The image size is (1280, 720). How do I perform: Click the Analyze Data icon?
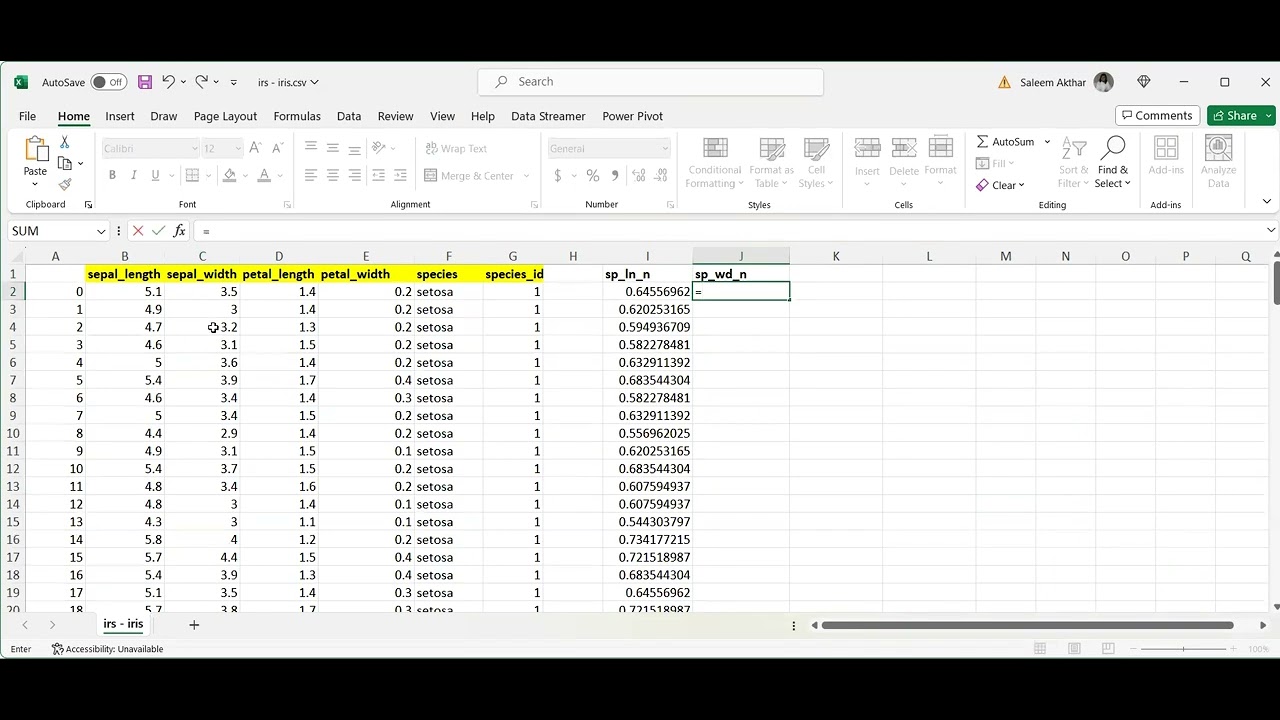1218,163
